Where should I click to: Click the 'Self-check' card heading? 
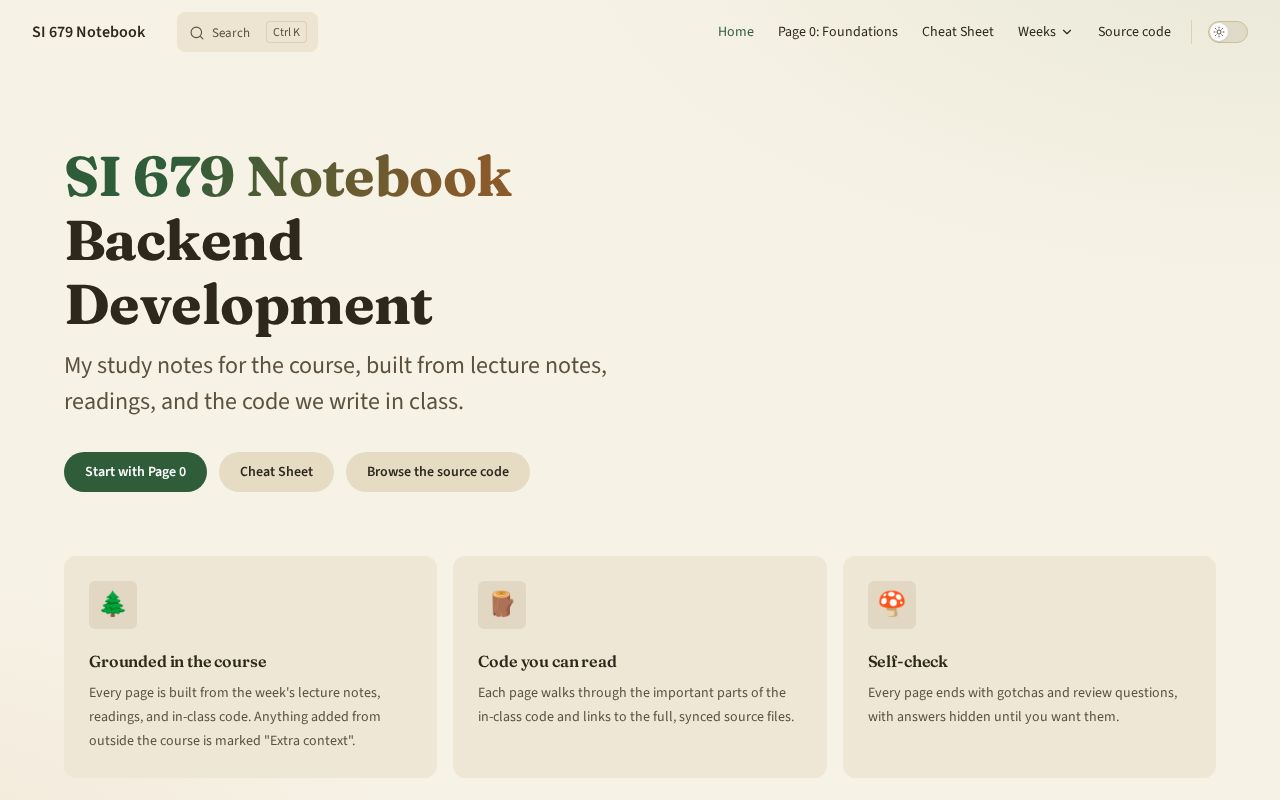click(x=908, y=662)
